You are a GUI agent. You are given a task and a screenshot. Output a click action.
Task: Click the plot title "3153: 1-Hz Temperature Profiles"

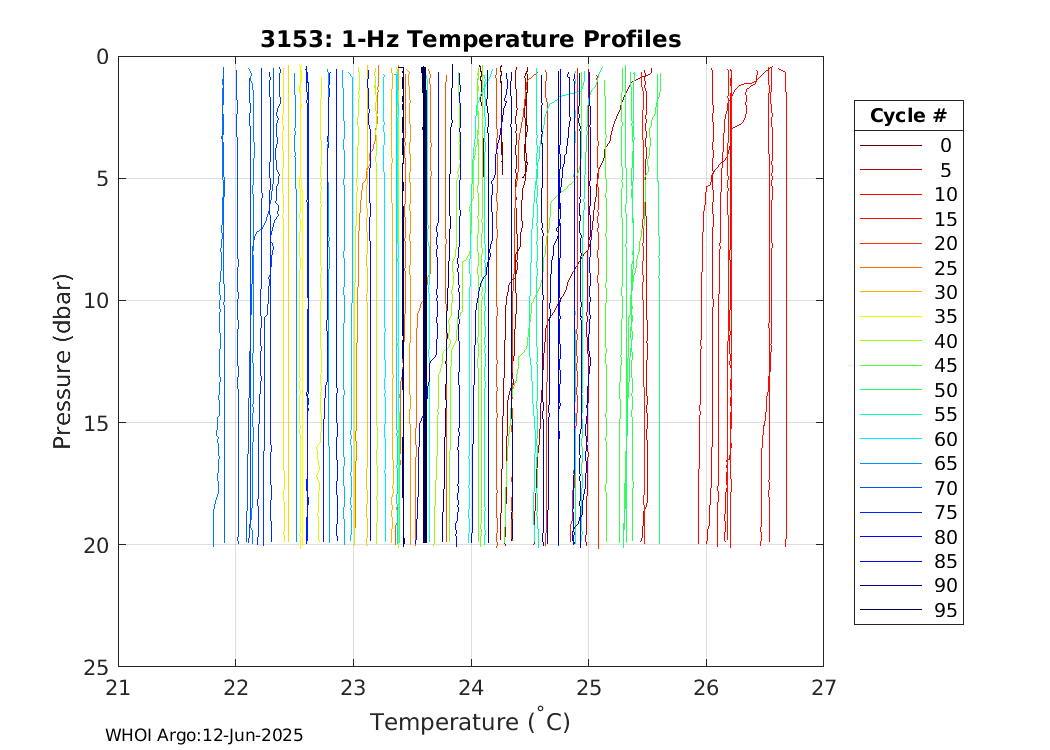[470, 39]
